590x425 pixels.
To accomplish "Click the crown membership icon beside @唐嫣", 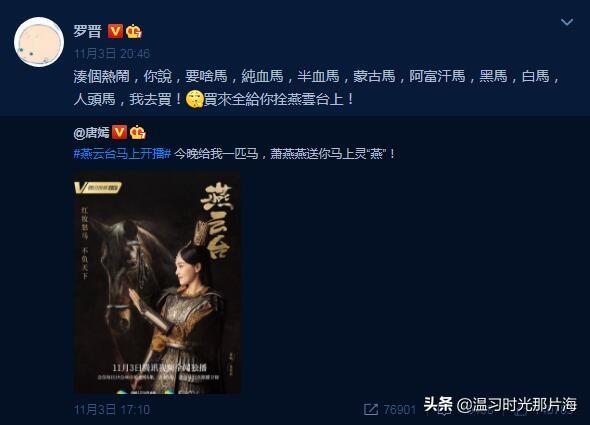I will pos(138,132).
